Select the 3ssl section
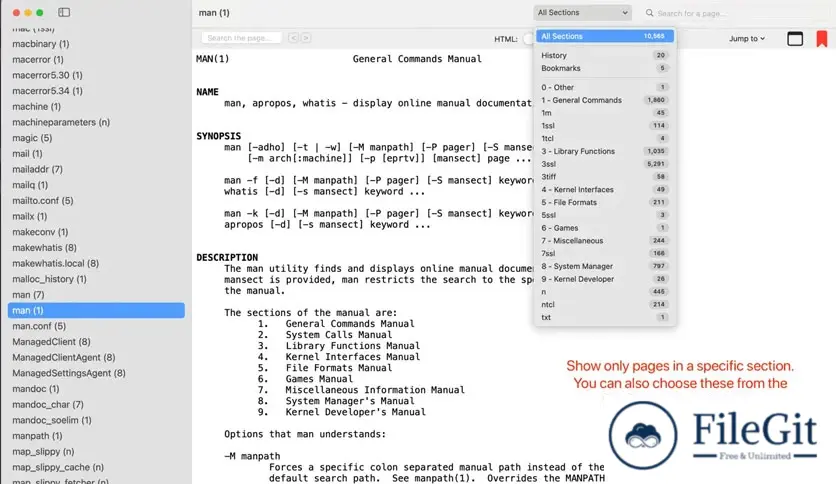This screenshot has height=484, width=836. coord(605,164)
